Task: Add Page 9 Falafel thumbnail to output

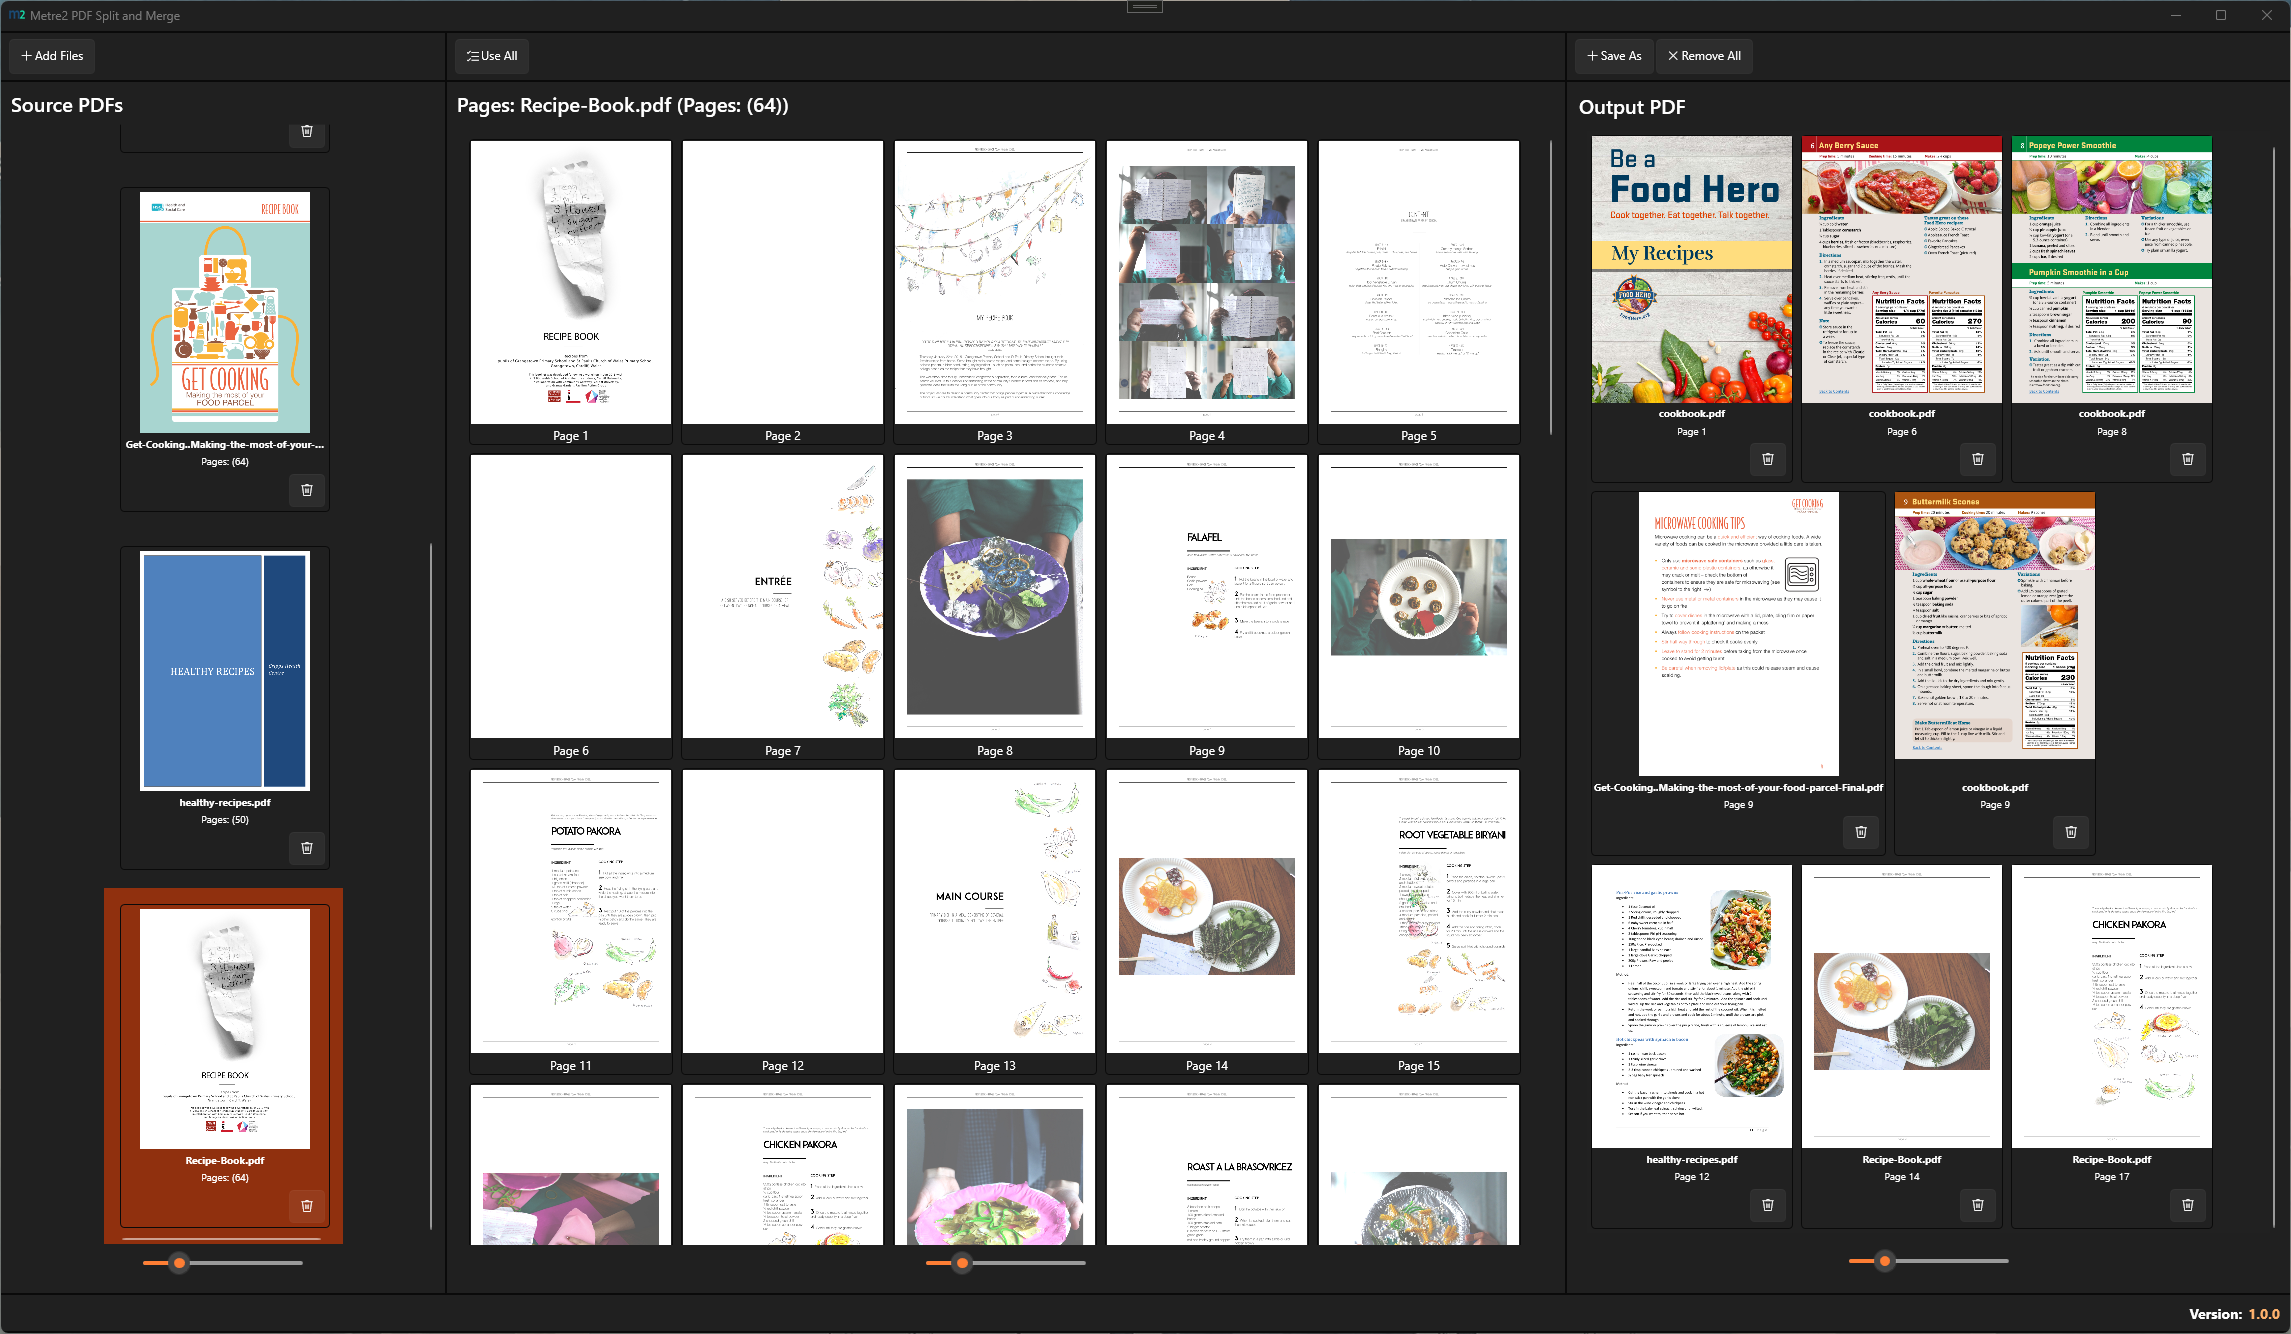Action: [x=1206, y=597]
